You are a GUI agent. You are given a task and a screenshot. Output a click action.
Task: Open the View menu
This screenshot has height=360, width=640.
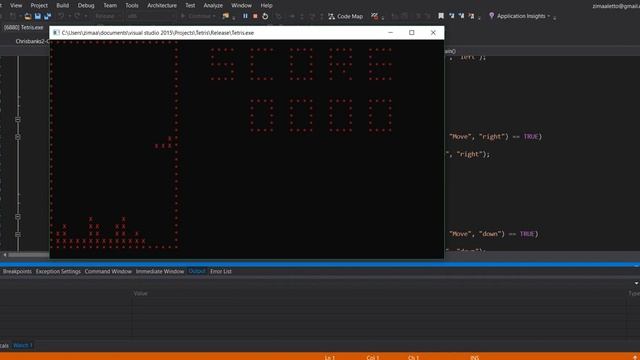16,5
